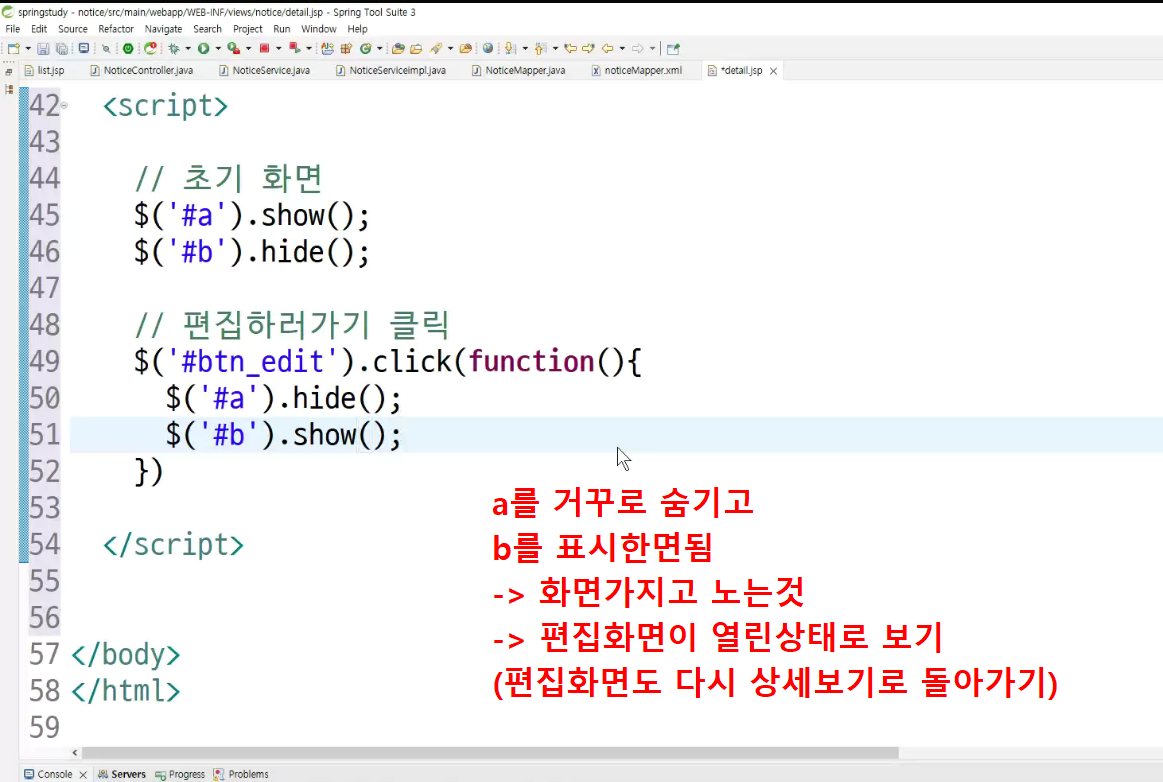The height and width of the screenshot is (782, 1163).
Task: Expand the Stop dropdown arrow
Action: click(x=279, y=48)
